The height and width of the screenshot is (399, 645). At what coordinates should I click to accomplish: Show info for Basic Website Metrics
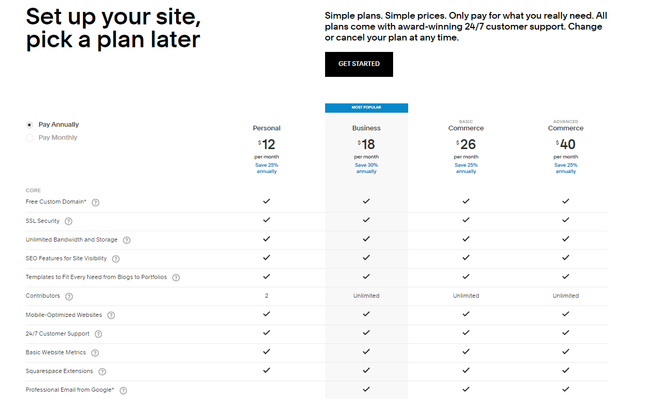point(95,353)
